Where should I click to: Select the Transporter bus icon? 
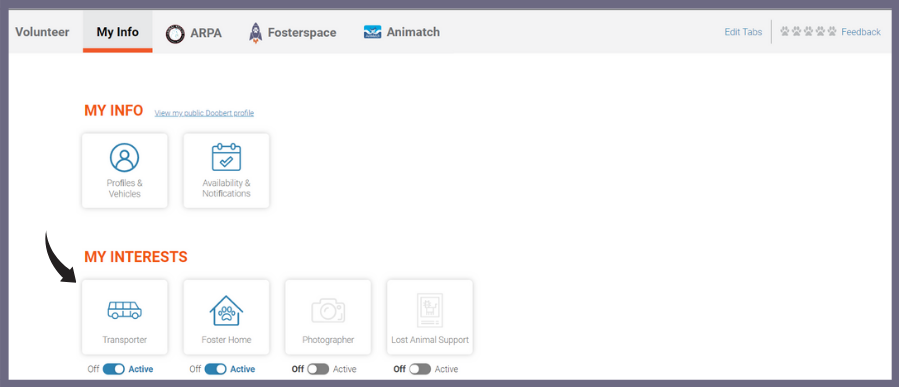(124, 310)
